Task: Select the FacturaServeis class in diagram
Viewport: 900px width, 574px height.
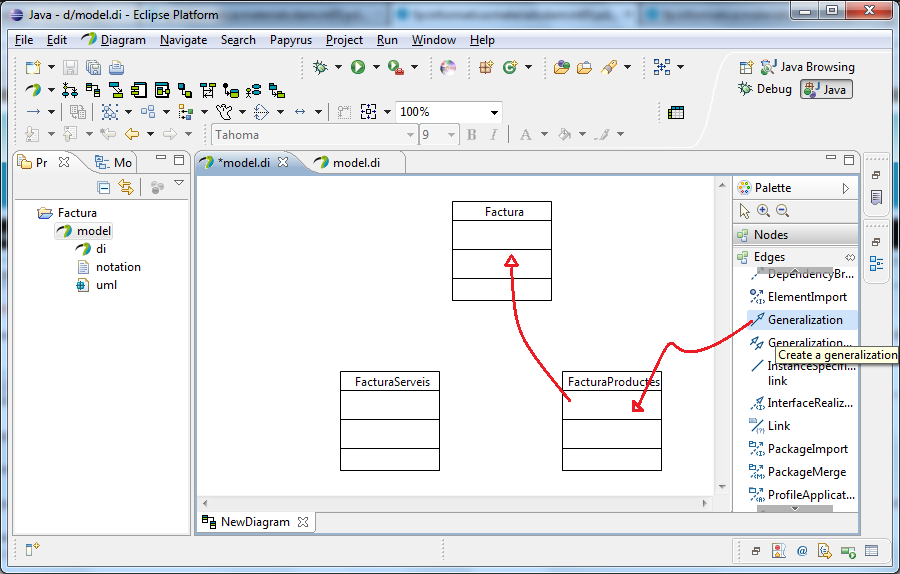Action: (390, 381)
